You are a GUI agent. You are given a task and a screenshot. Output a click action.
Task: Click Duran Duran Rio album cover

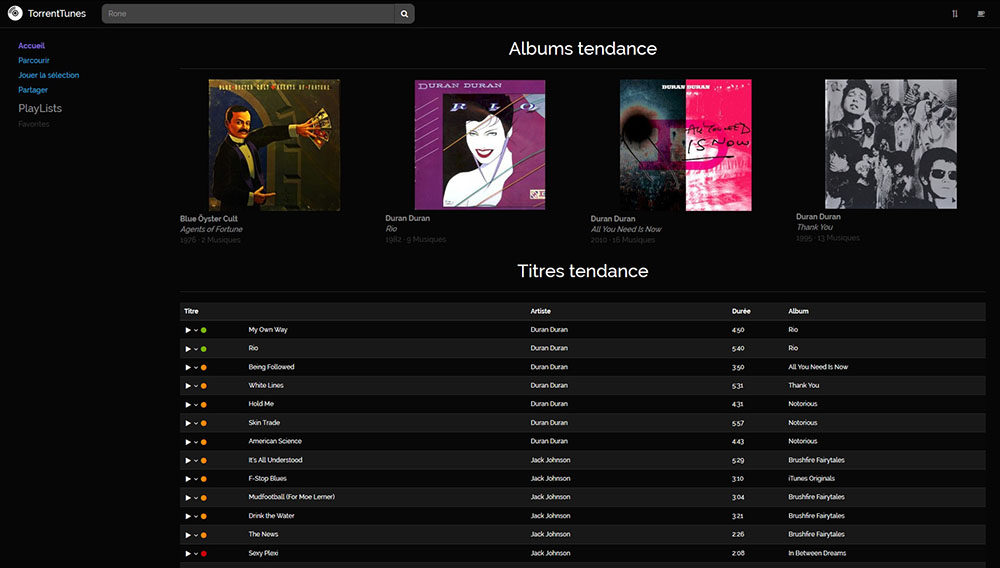point(480,145)
